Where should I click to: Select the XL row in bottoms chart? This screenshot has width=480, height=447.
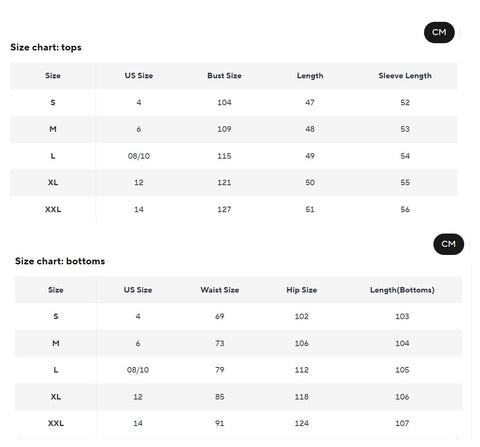click(238, 397)
